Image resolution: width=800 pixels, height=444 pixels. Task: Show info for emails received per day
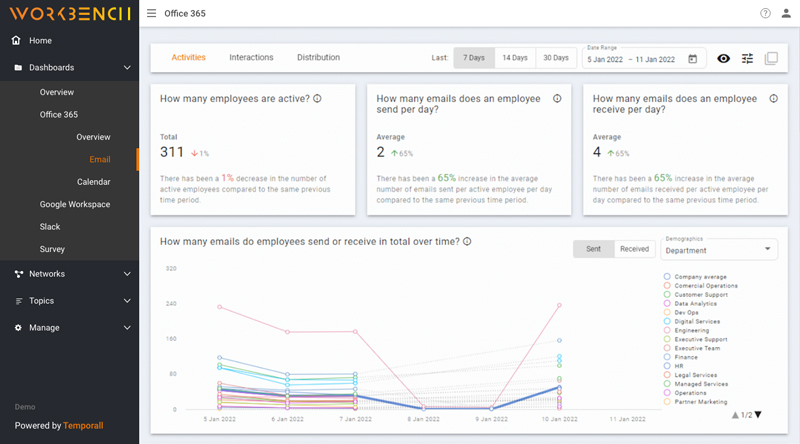click(773, 98)
